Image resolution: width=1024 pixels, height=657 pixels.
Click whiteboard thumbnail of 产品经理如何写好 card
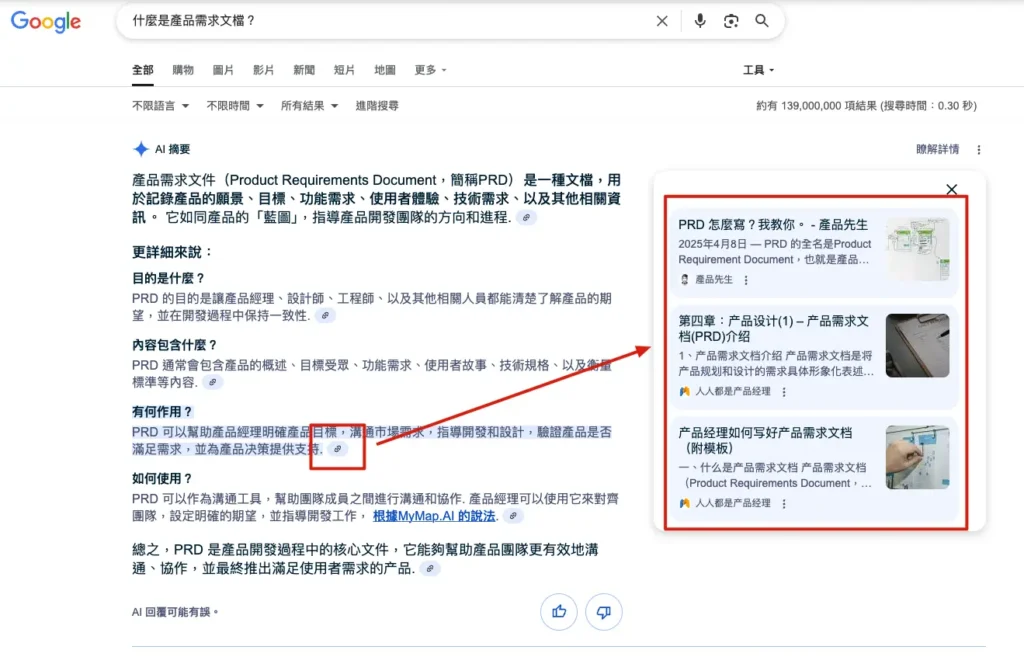[x=918, y=457]
